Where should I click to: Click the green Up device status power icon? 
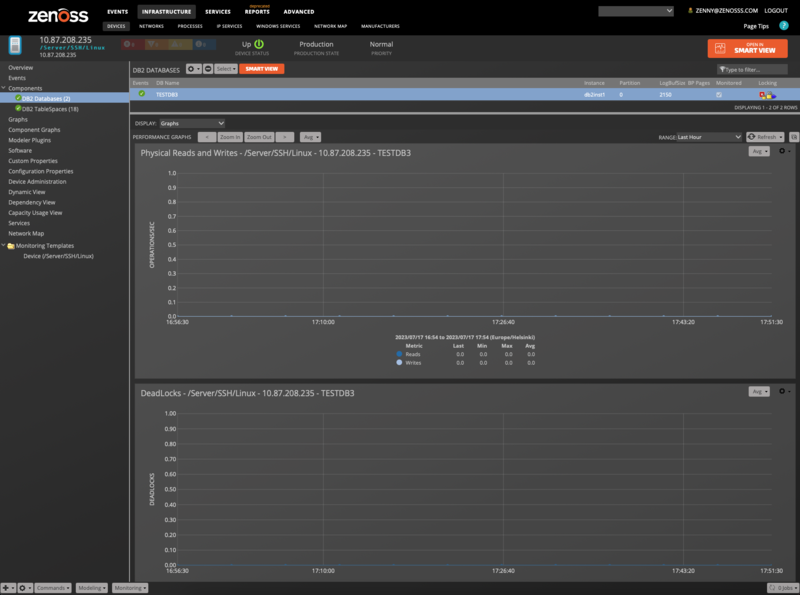click(x=259, y=44)
